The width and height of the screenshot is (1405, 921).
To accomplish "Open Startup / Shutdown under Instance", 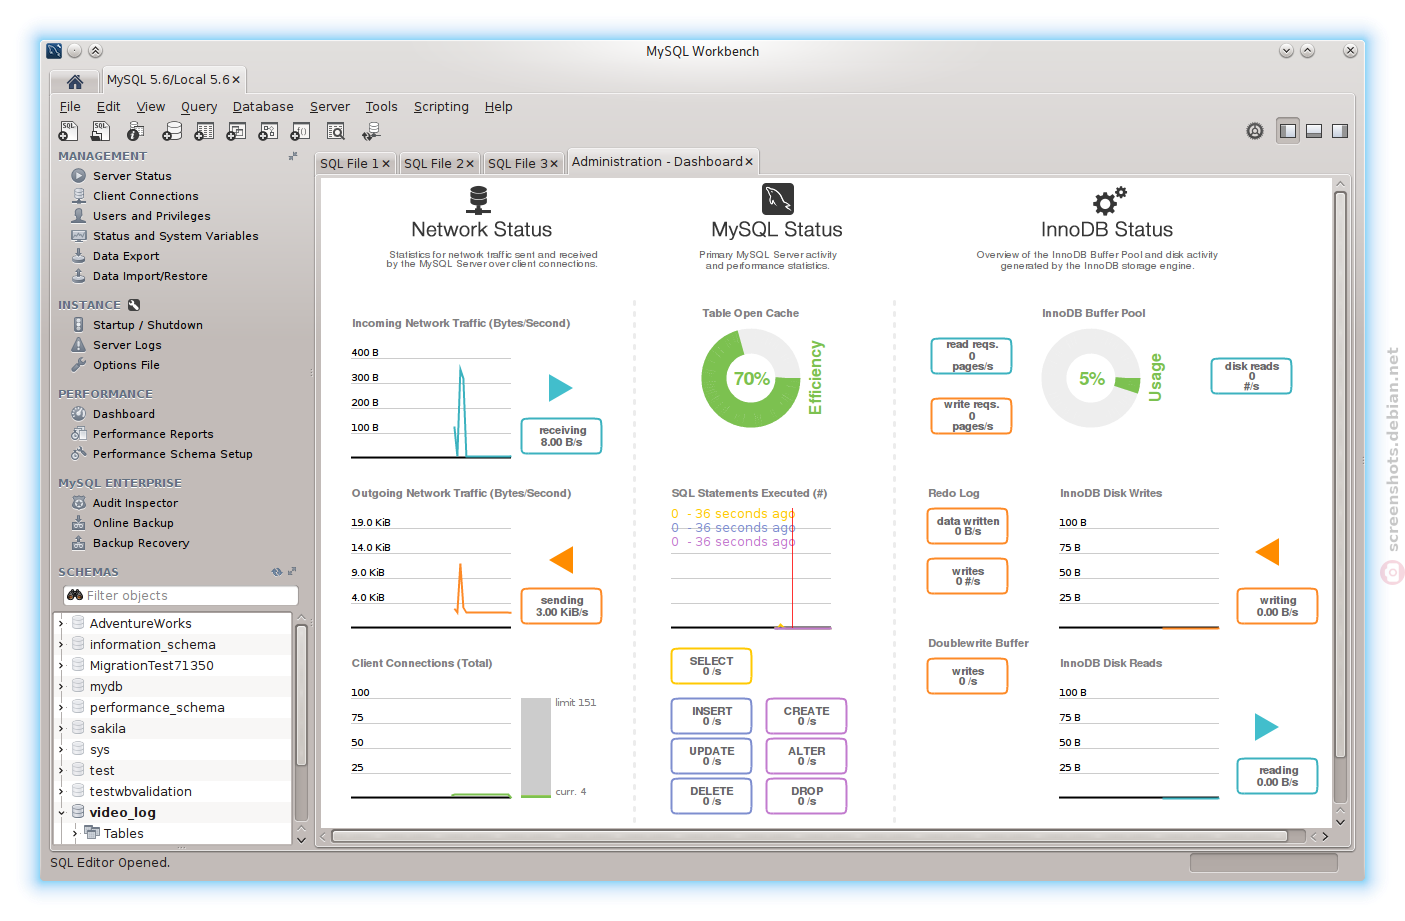I will (x=147, y=325).
